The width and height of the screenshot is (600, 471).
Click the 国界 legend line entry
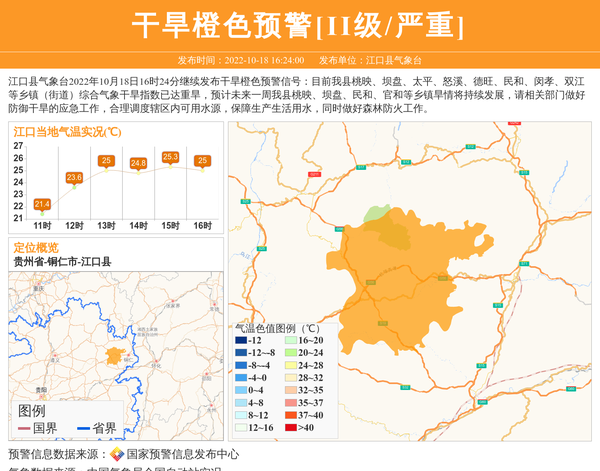39,429
